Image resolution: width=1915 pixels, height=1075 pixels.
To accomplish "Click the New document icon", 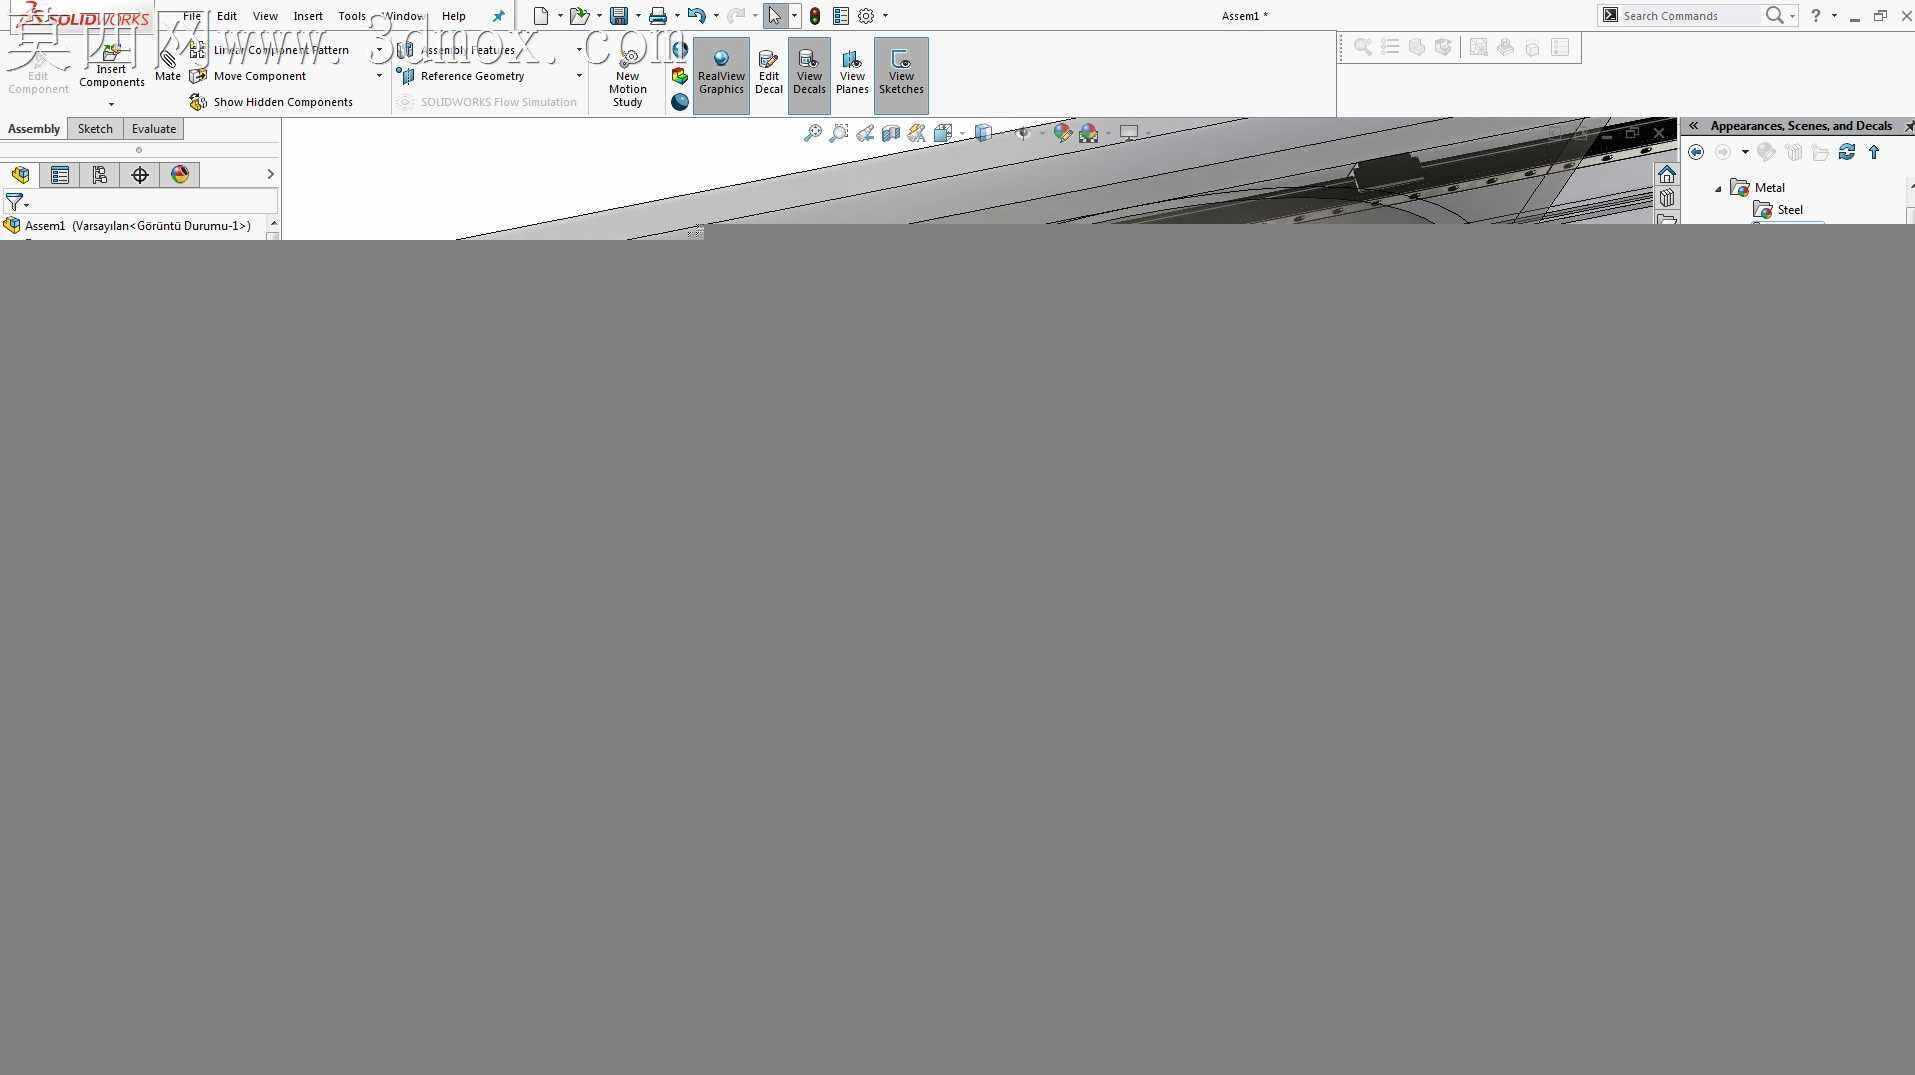I will 541,16.
